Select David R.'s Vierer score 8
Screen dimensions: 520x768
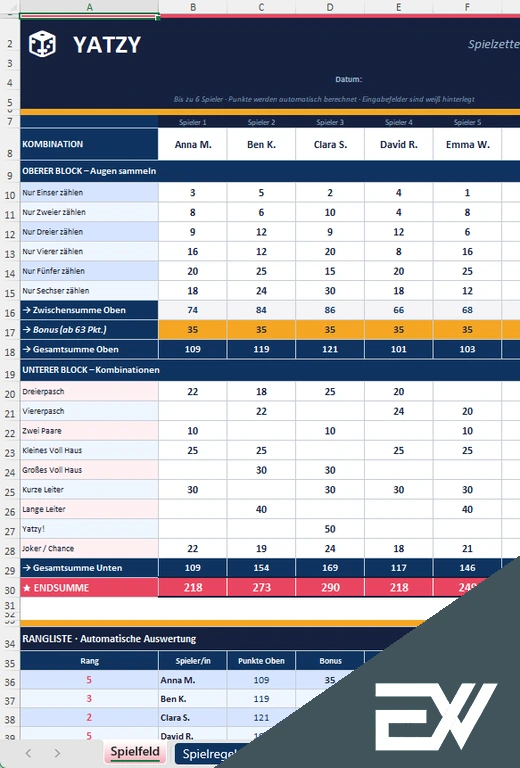click(x=399, y=252)
